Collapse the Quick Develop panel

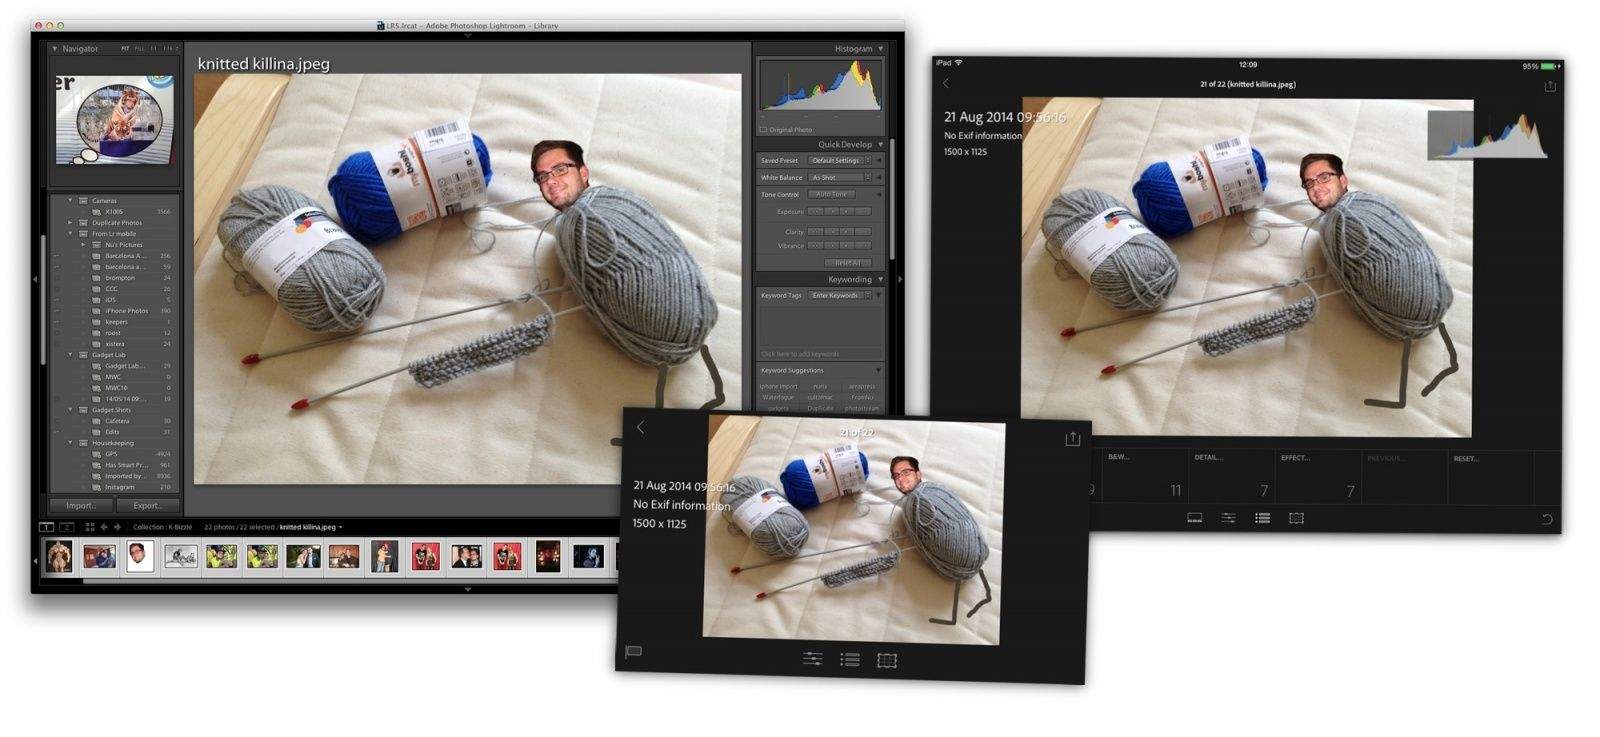(x=880, y=144)
